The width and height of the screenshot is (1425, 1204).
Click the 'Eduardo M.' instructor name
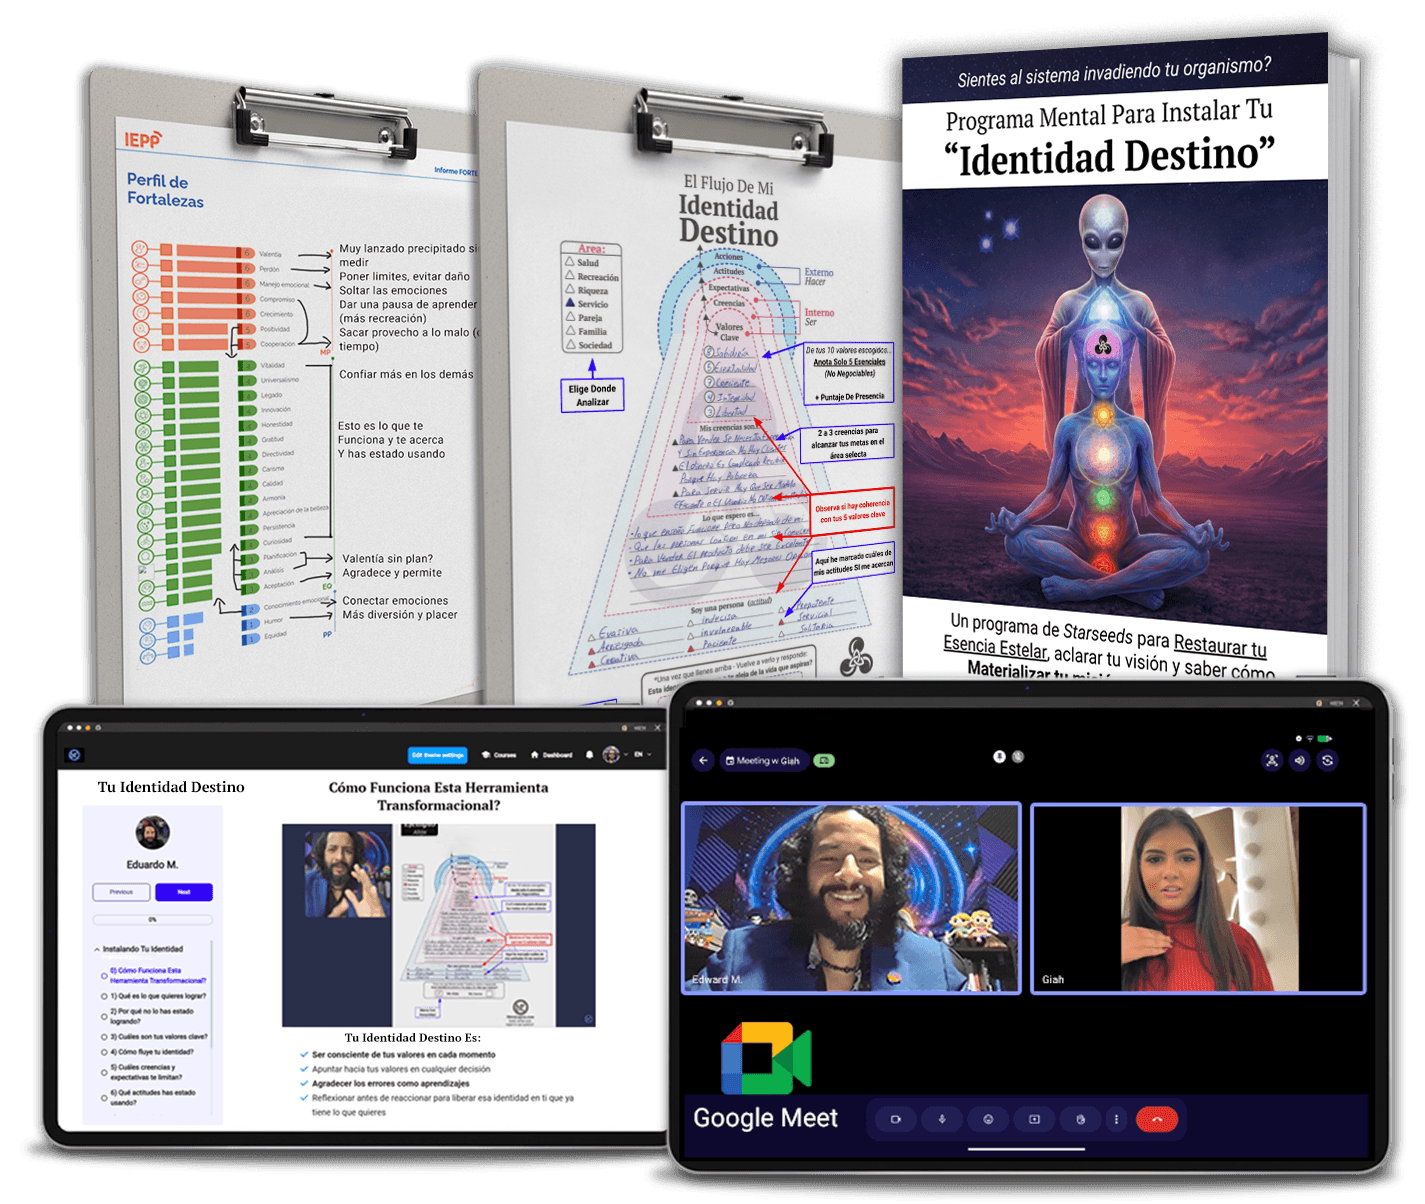152,864
